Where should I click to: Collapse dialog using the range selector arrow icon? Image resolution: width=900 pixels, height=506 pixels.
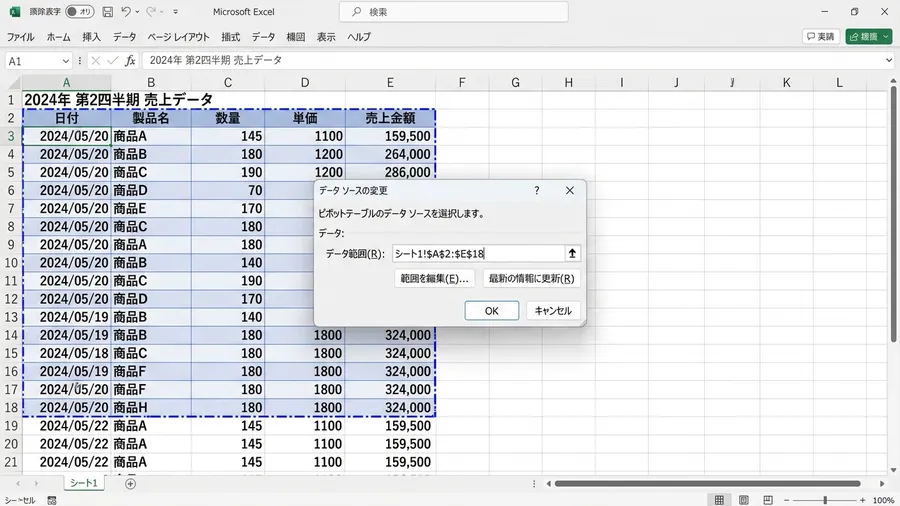click(572, 254)
